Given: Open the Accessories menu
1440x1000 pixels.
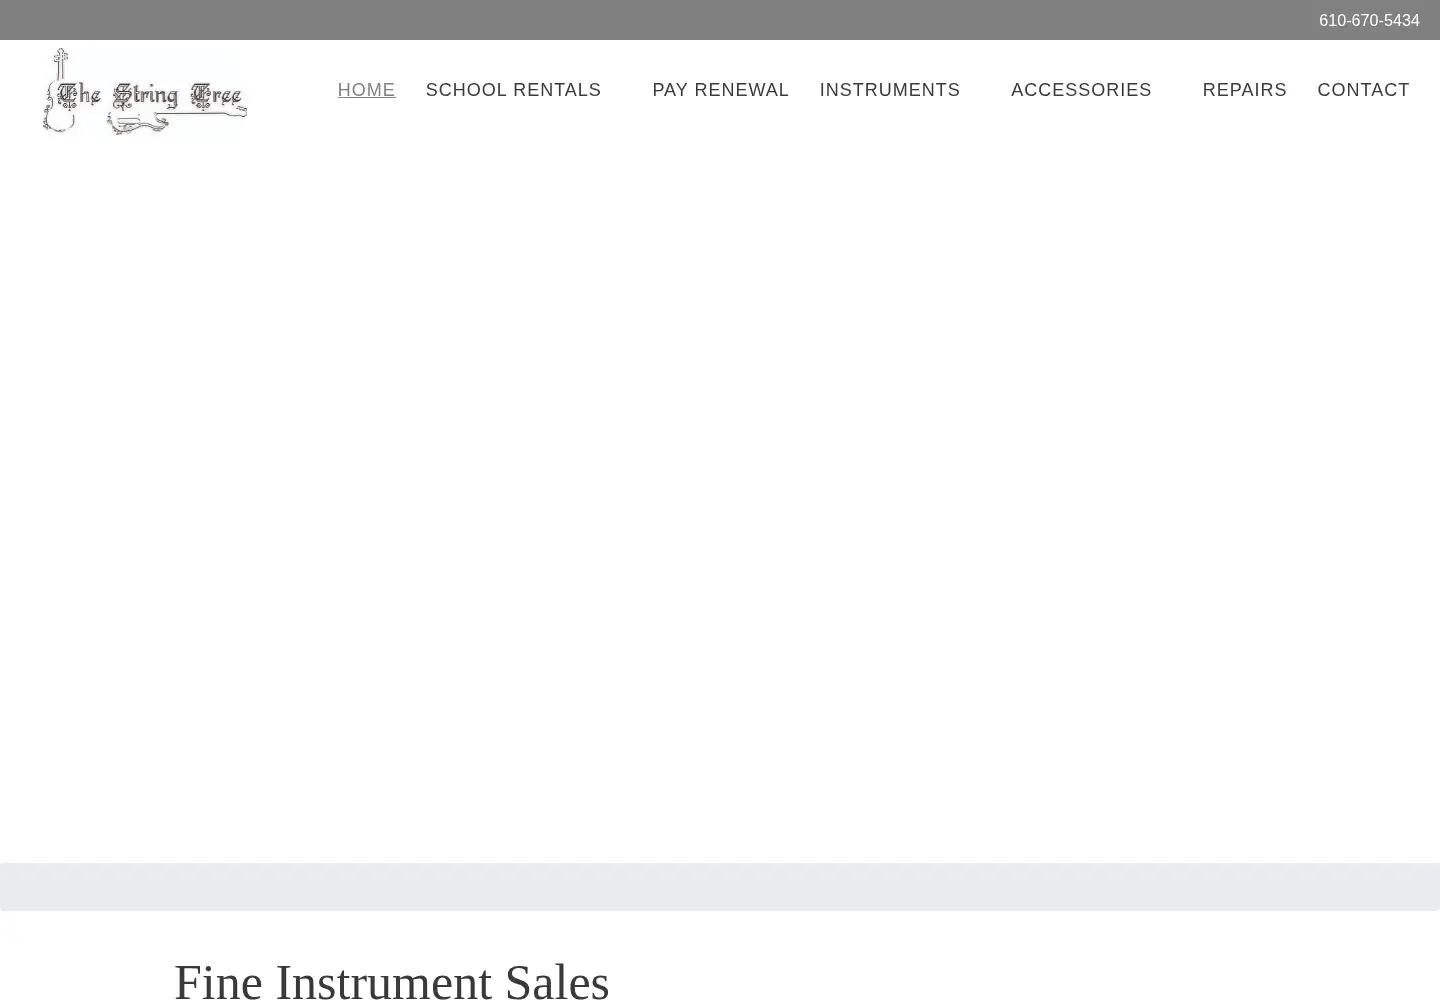Looking at the screenshot, I should click(1081, 90).
